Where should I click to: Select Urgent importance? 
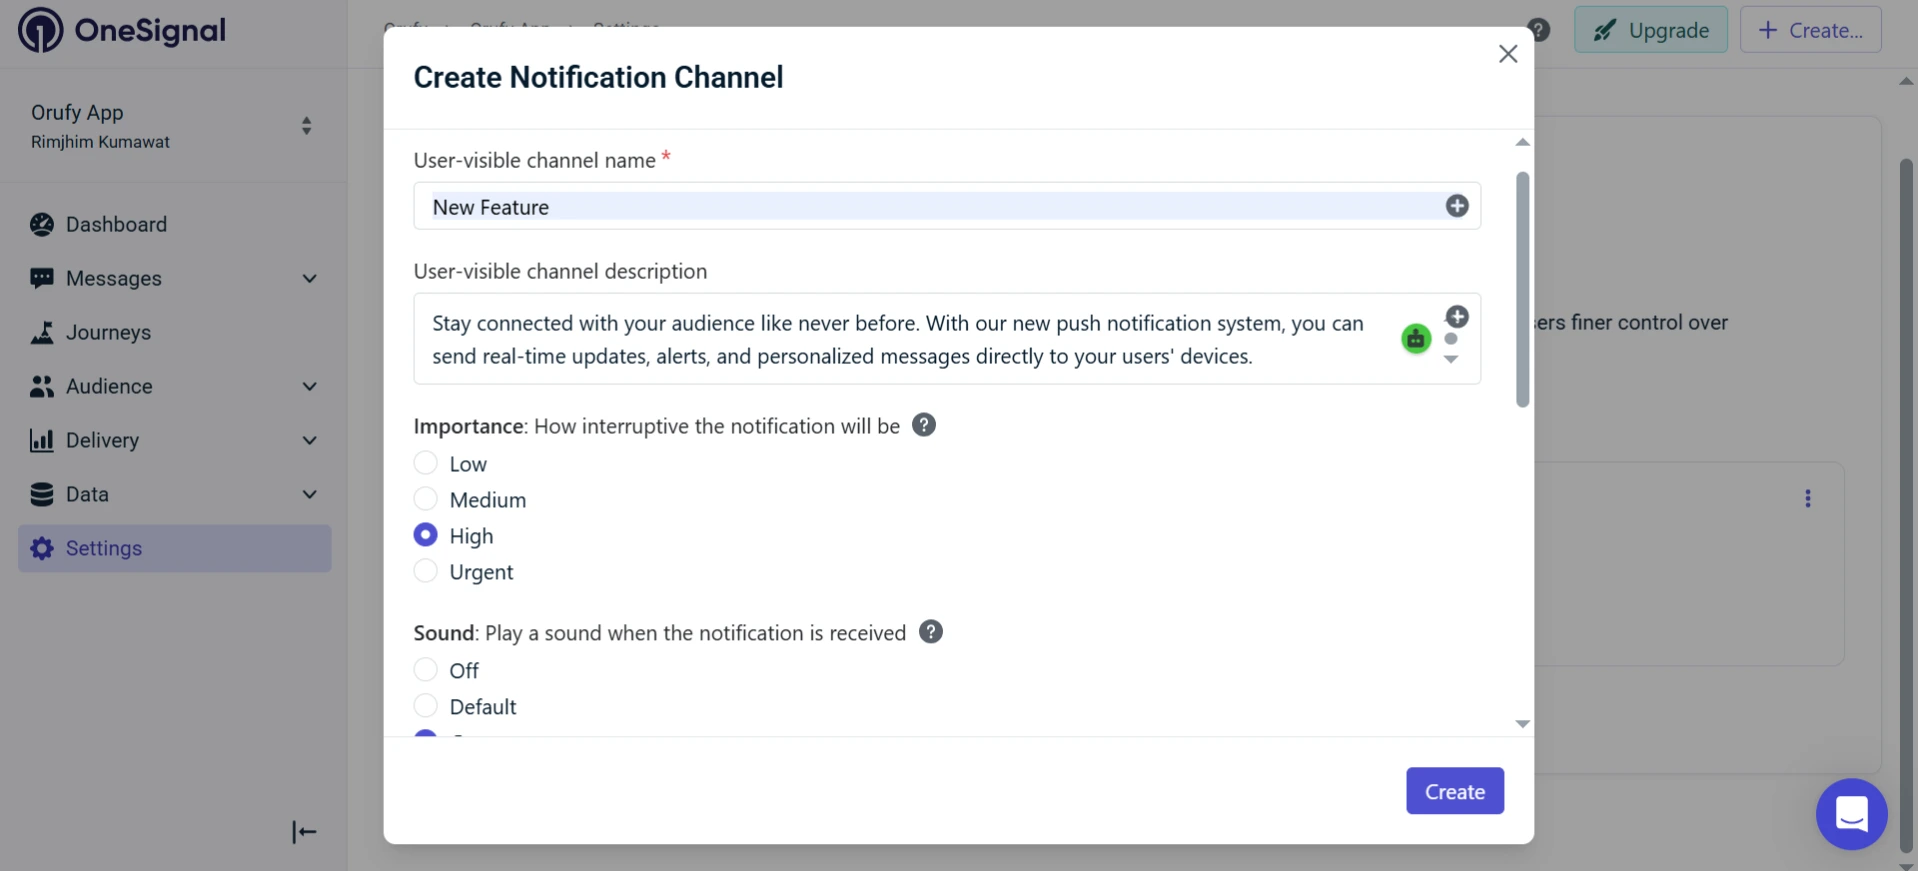click(x=426, y=570)
